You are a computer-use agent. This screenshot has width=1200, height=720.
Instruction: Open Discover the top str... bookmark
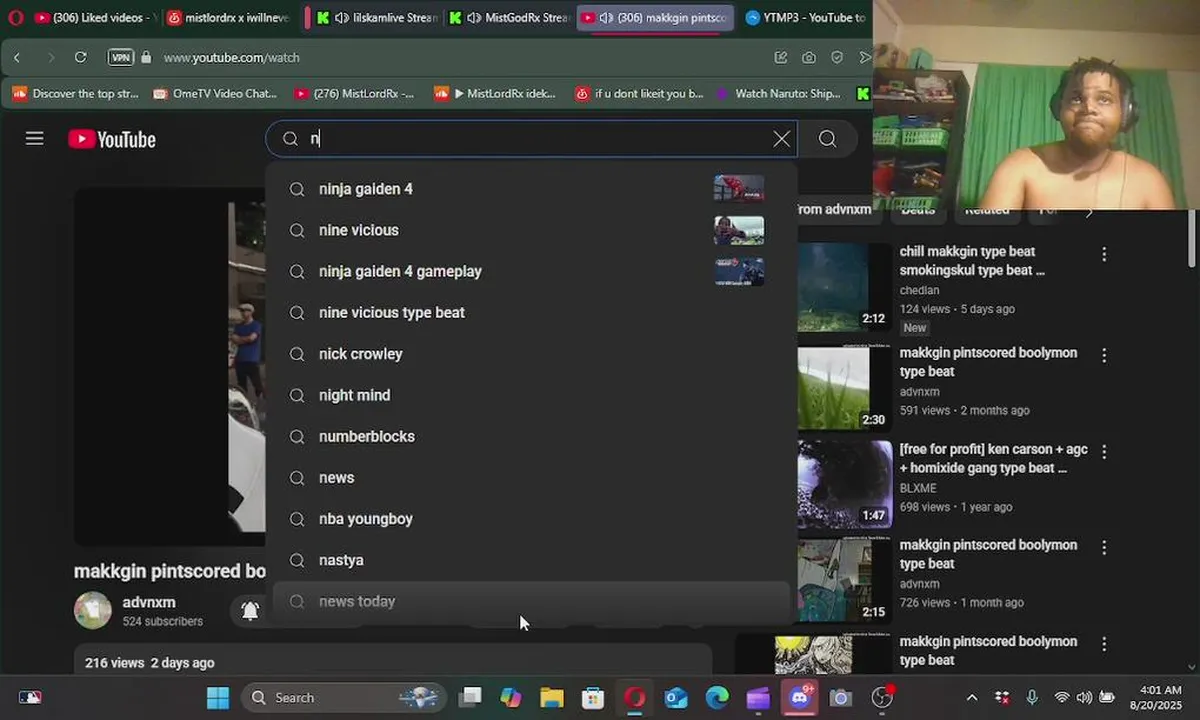pyautogui.click(x=75, y=94)
